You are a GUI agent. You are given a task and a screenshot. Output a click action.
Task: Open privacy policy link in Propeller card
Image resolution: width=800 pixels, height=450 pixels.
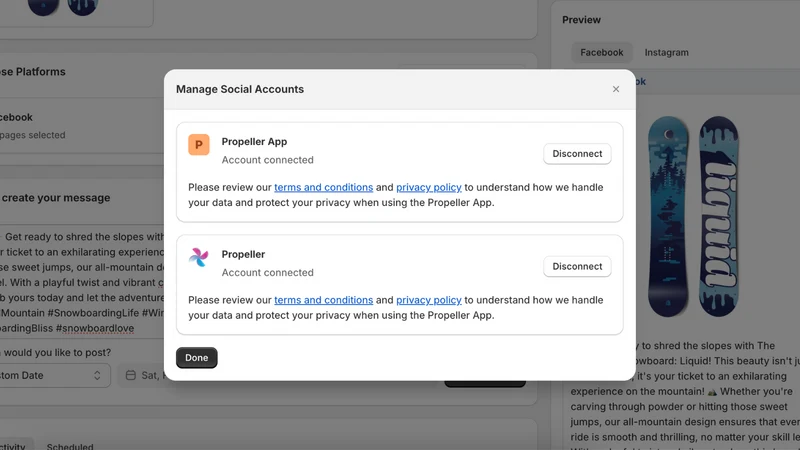(x=429, y=300)
